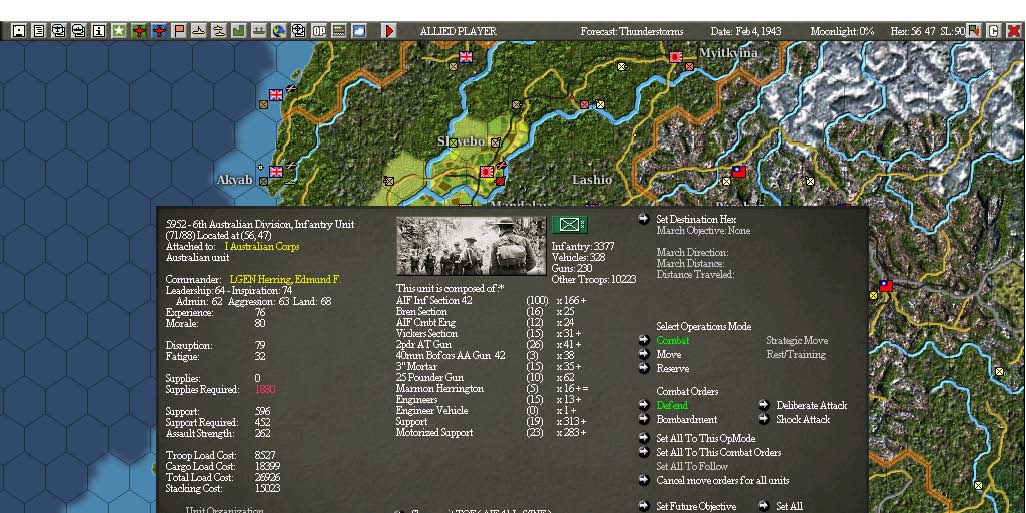Click the soldiers photo thumbnail

coord(470,246)
